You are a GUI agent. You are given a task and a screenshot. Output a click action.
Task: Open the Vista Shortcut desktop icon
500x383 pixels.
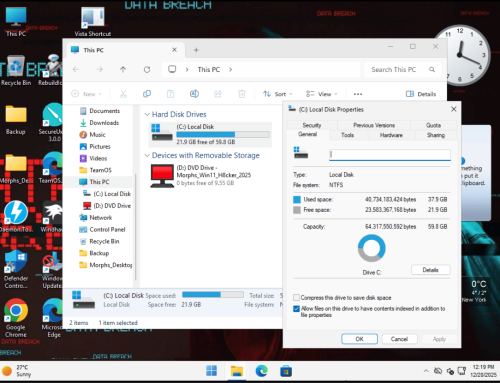[93, 21]
